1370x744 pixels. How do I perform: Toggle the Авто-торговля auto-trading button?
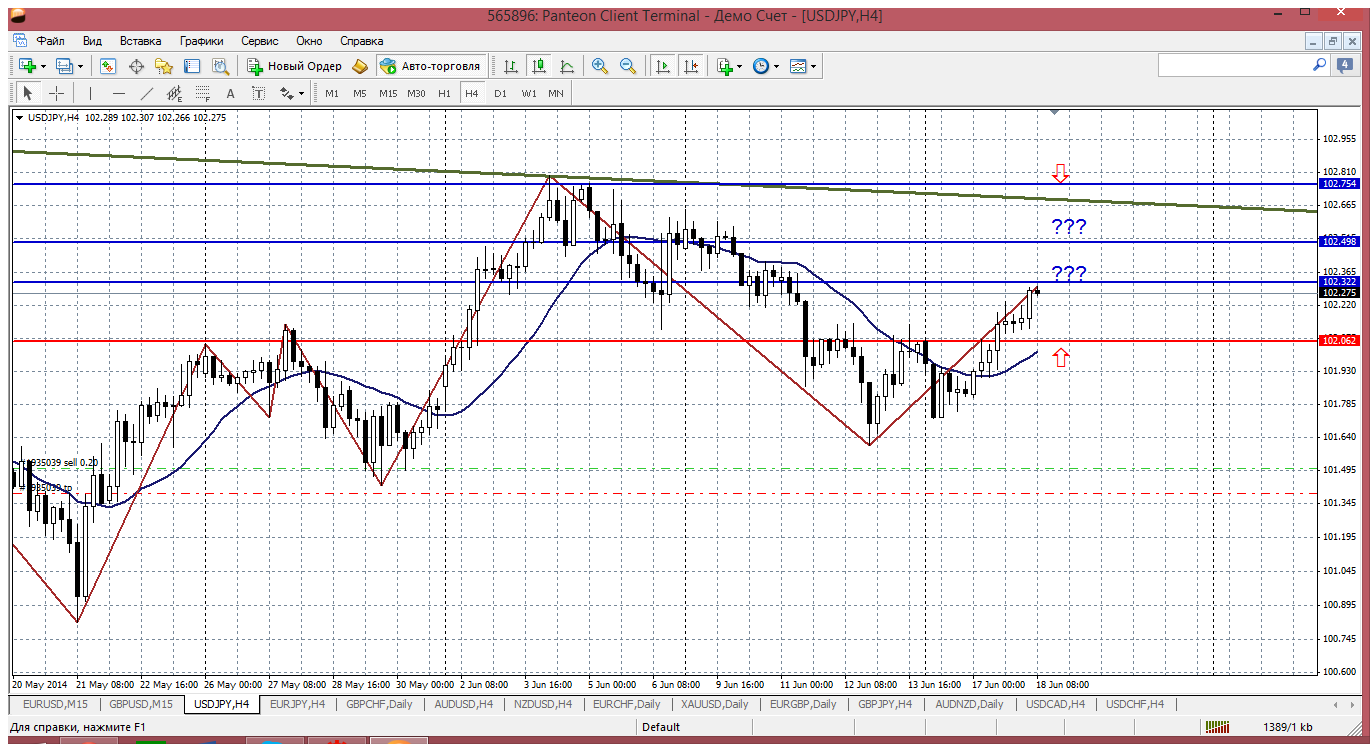pos(430,66)
